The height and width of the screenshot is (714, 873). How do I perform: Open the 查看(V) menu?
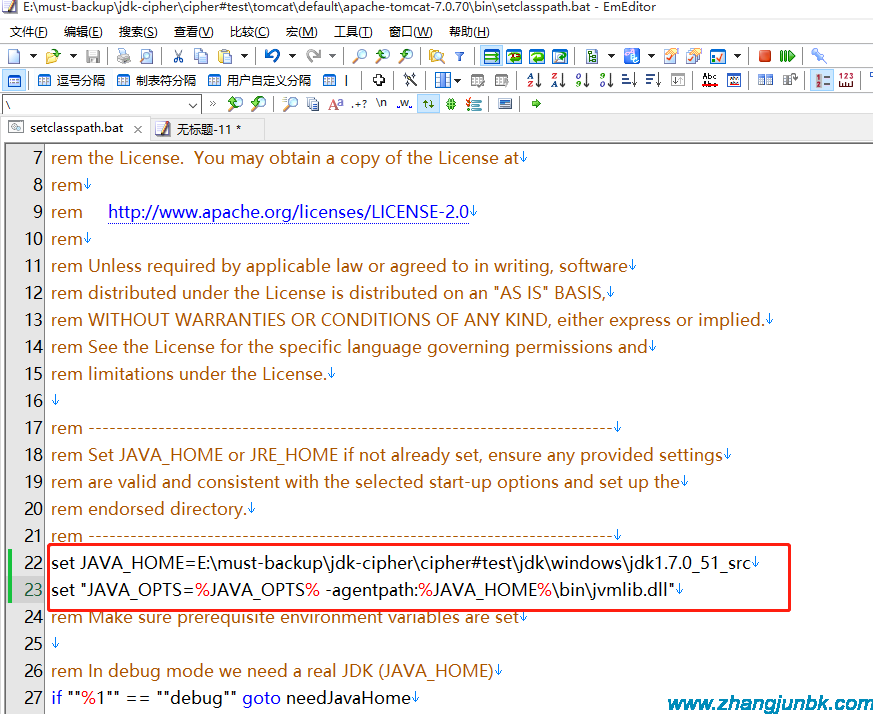[x=193, y=32]
